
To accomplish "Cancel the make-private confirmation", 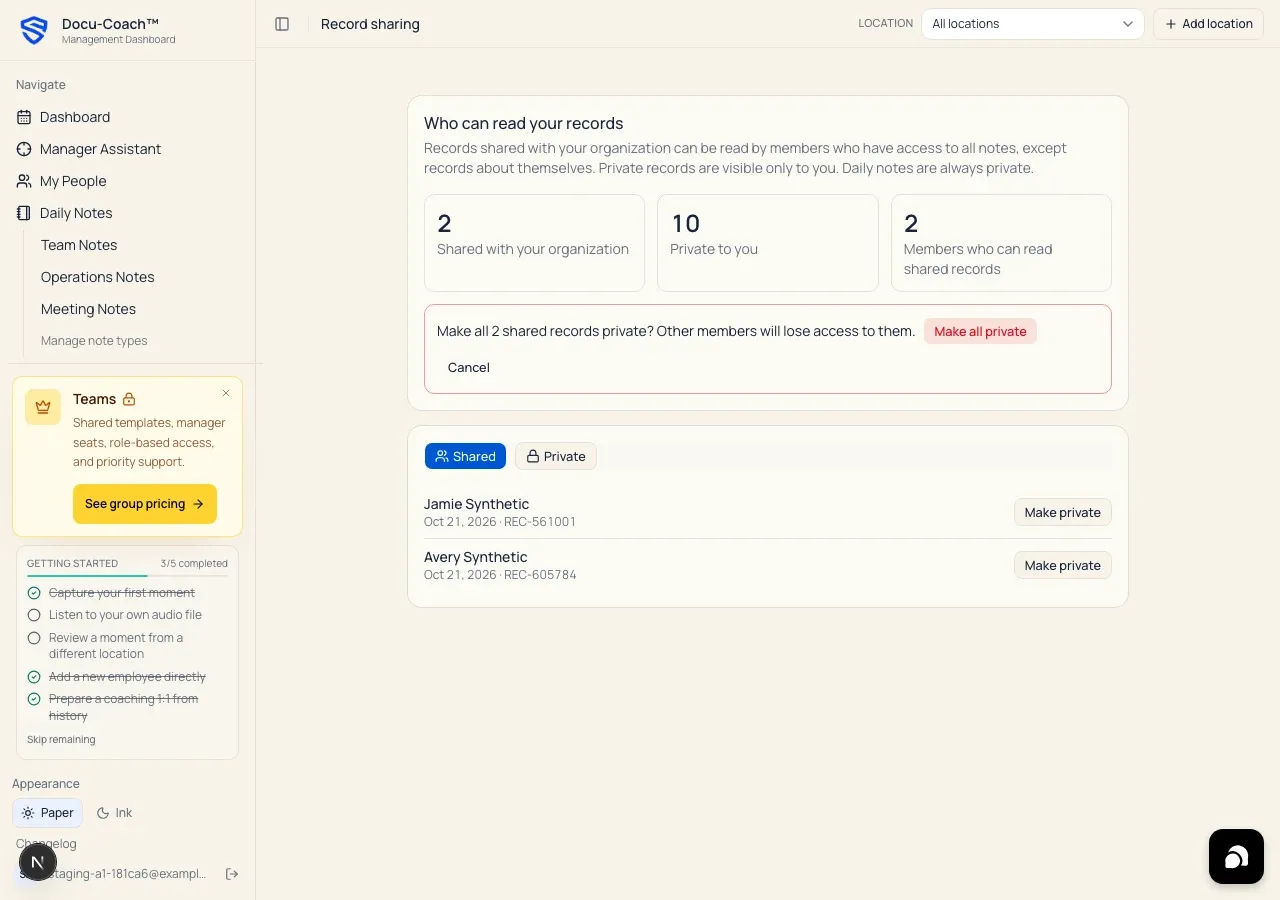I will (469, 368).
